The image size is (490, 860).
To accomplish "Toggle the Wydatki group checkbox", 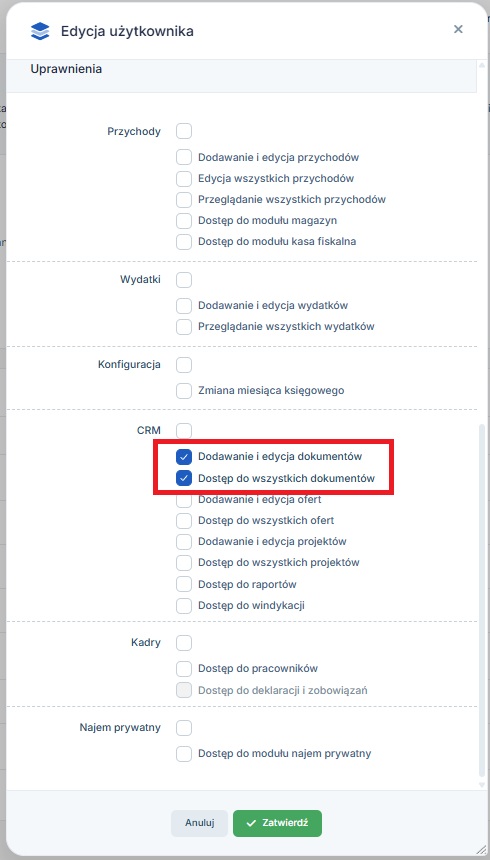I will [x=184, y=280].
